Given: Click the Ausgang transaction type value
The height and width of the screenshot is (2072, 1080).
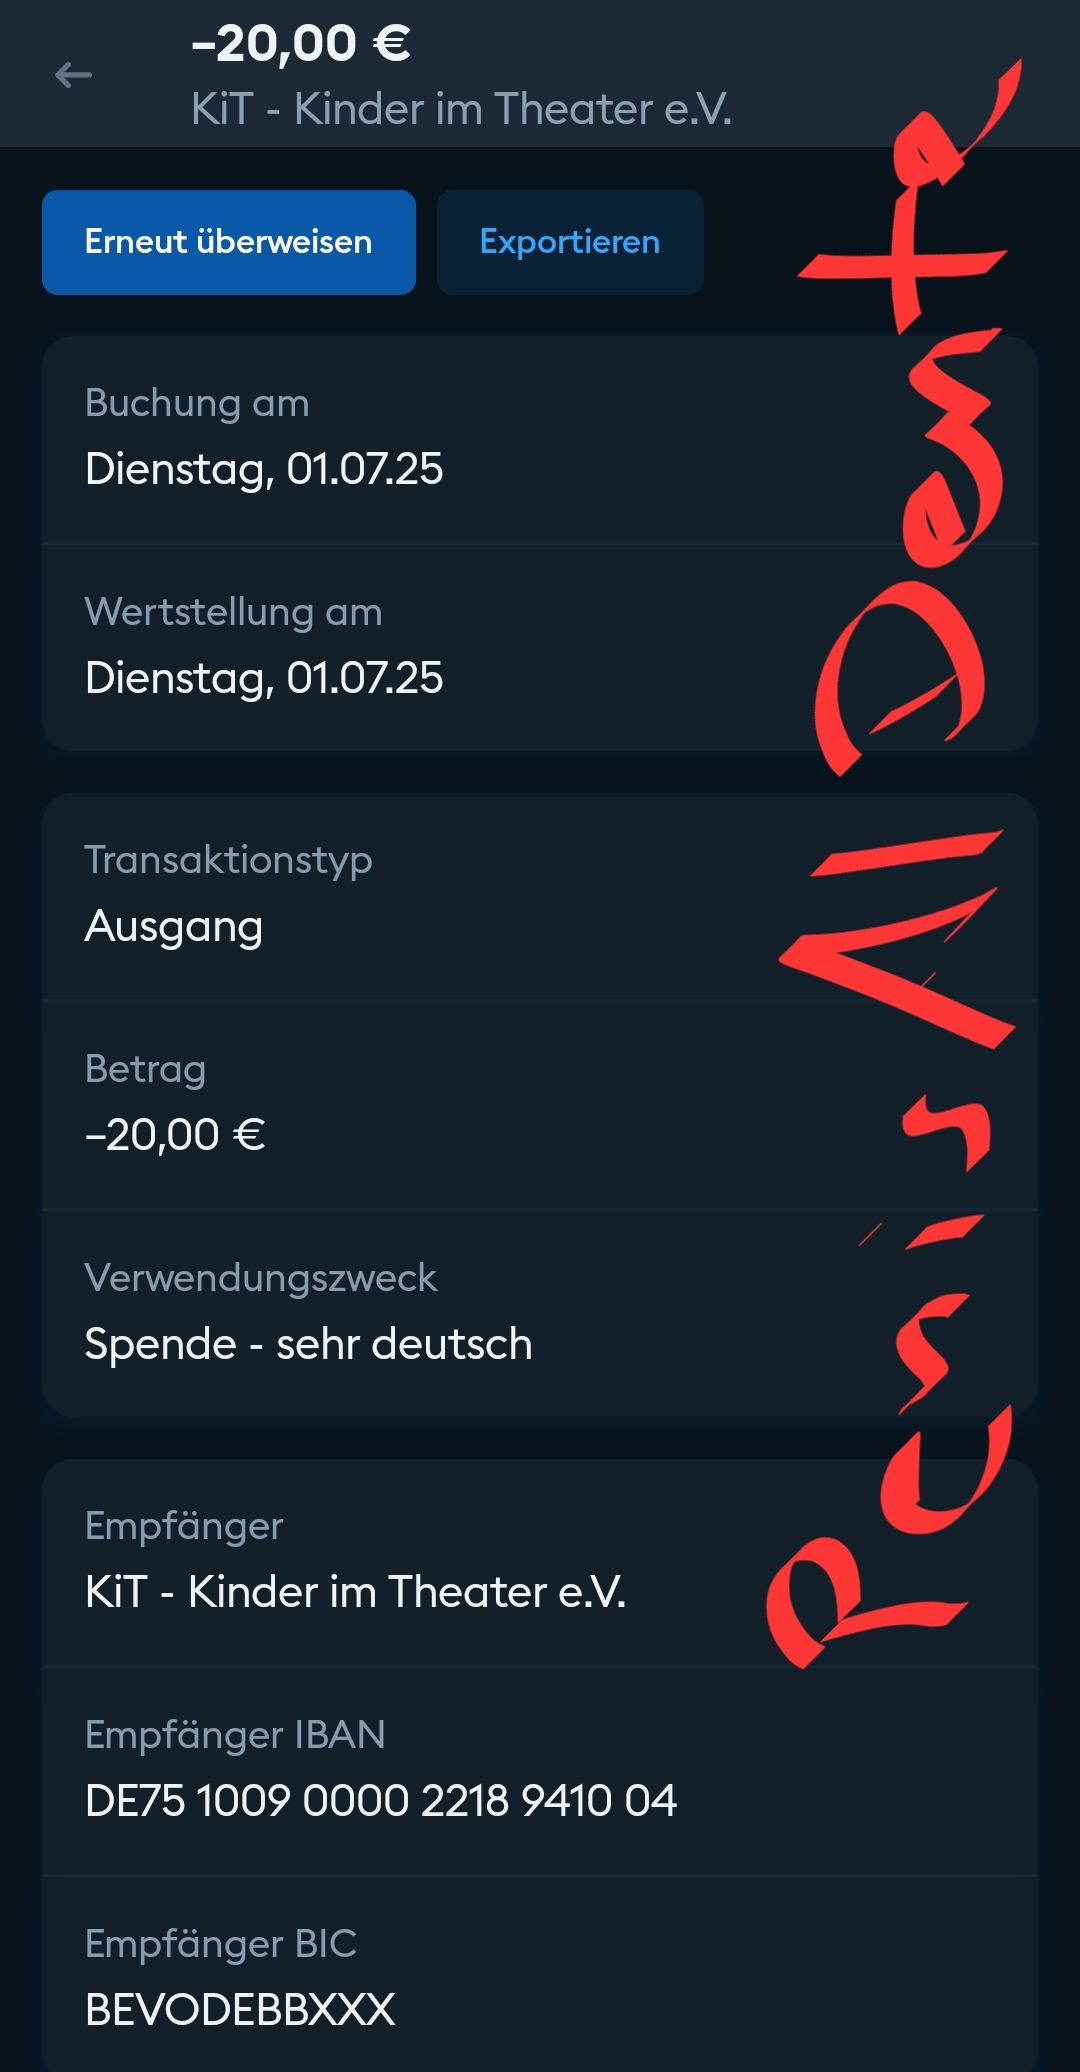Looking at the screenshot, I should (x=174, y=926).
